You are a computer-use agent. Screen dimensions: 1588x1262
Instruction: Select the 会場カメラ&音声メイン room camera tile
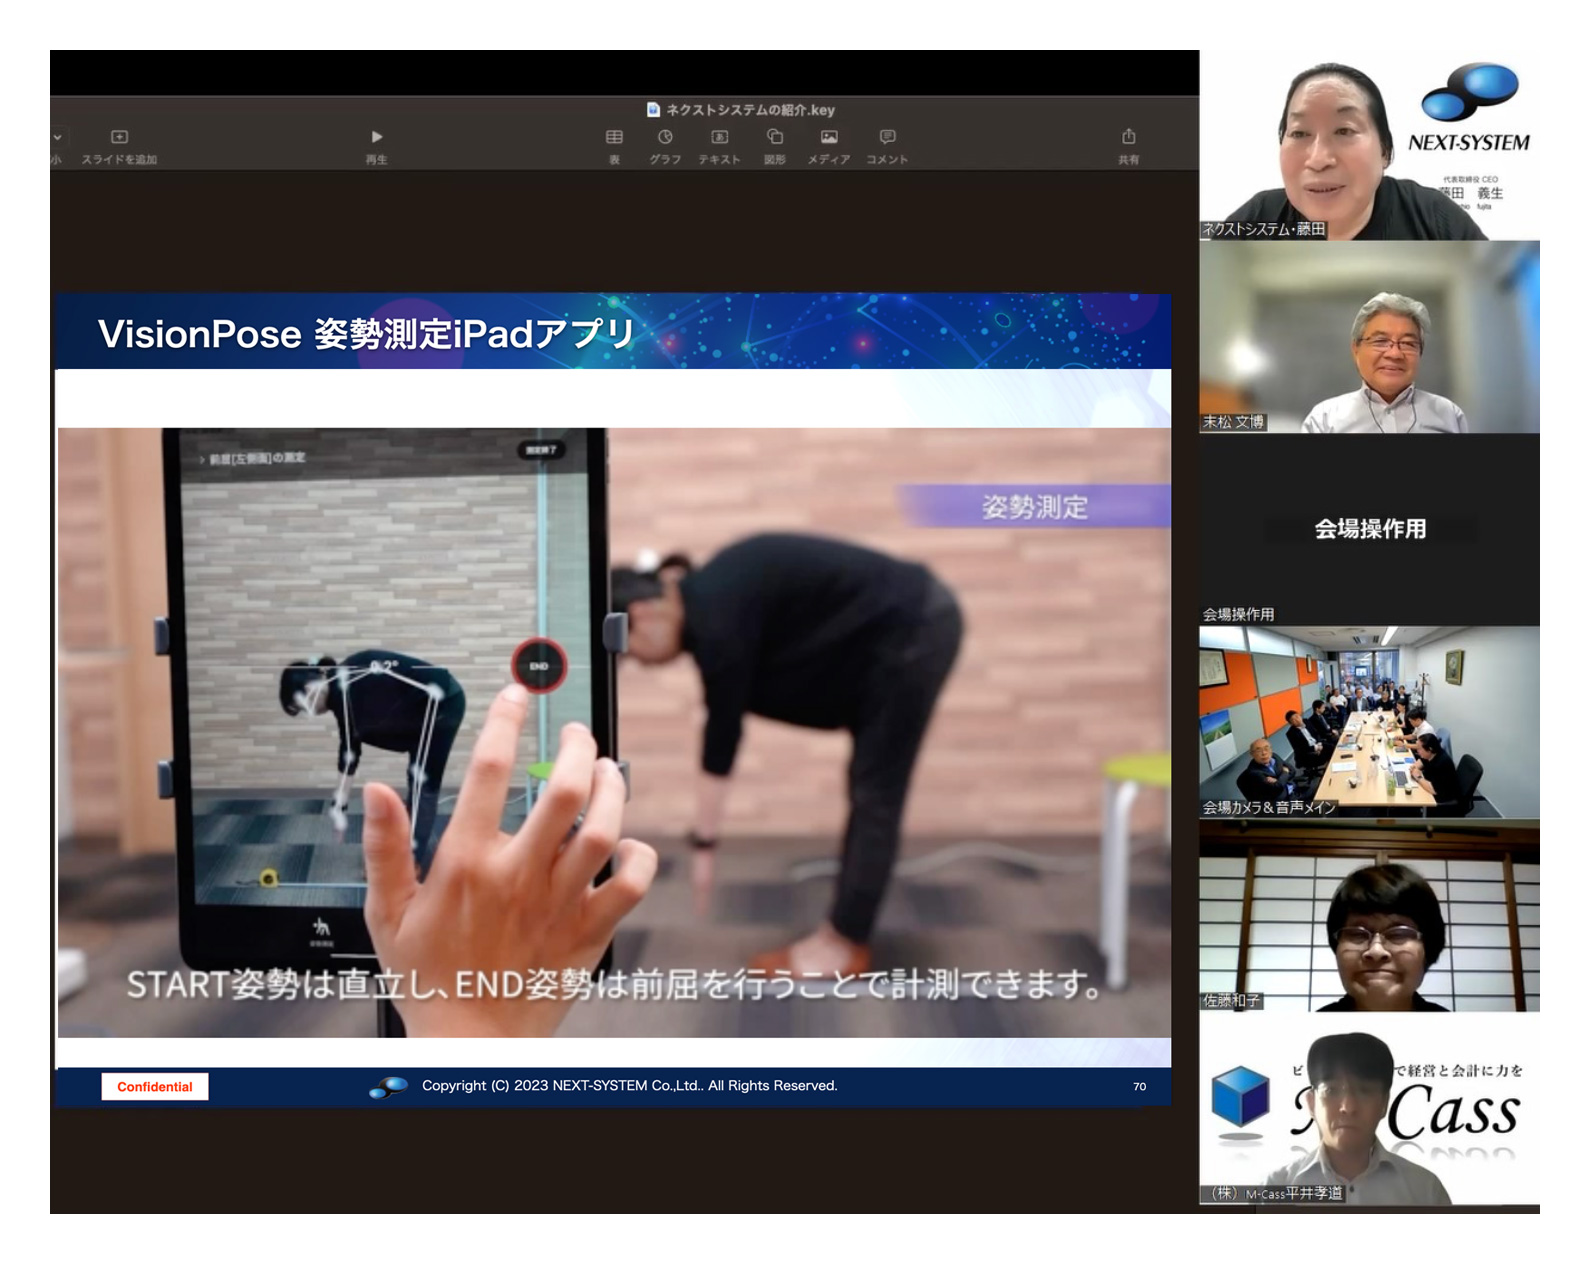(x=1369, y=722)
